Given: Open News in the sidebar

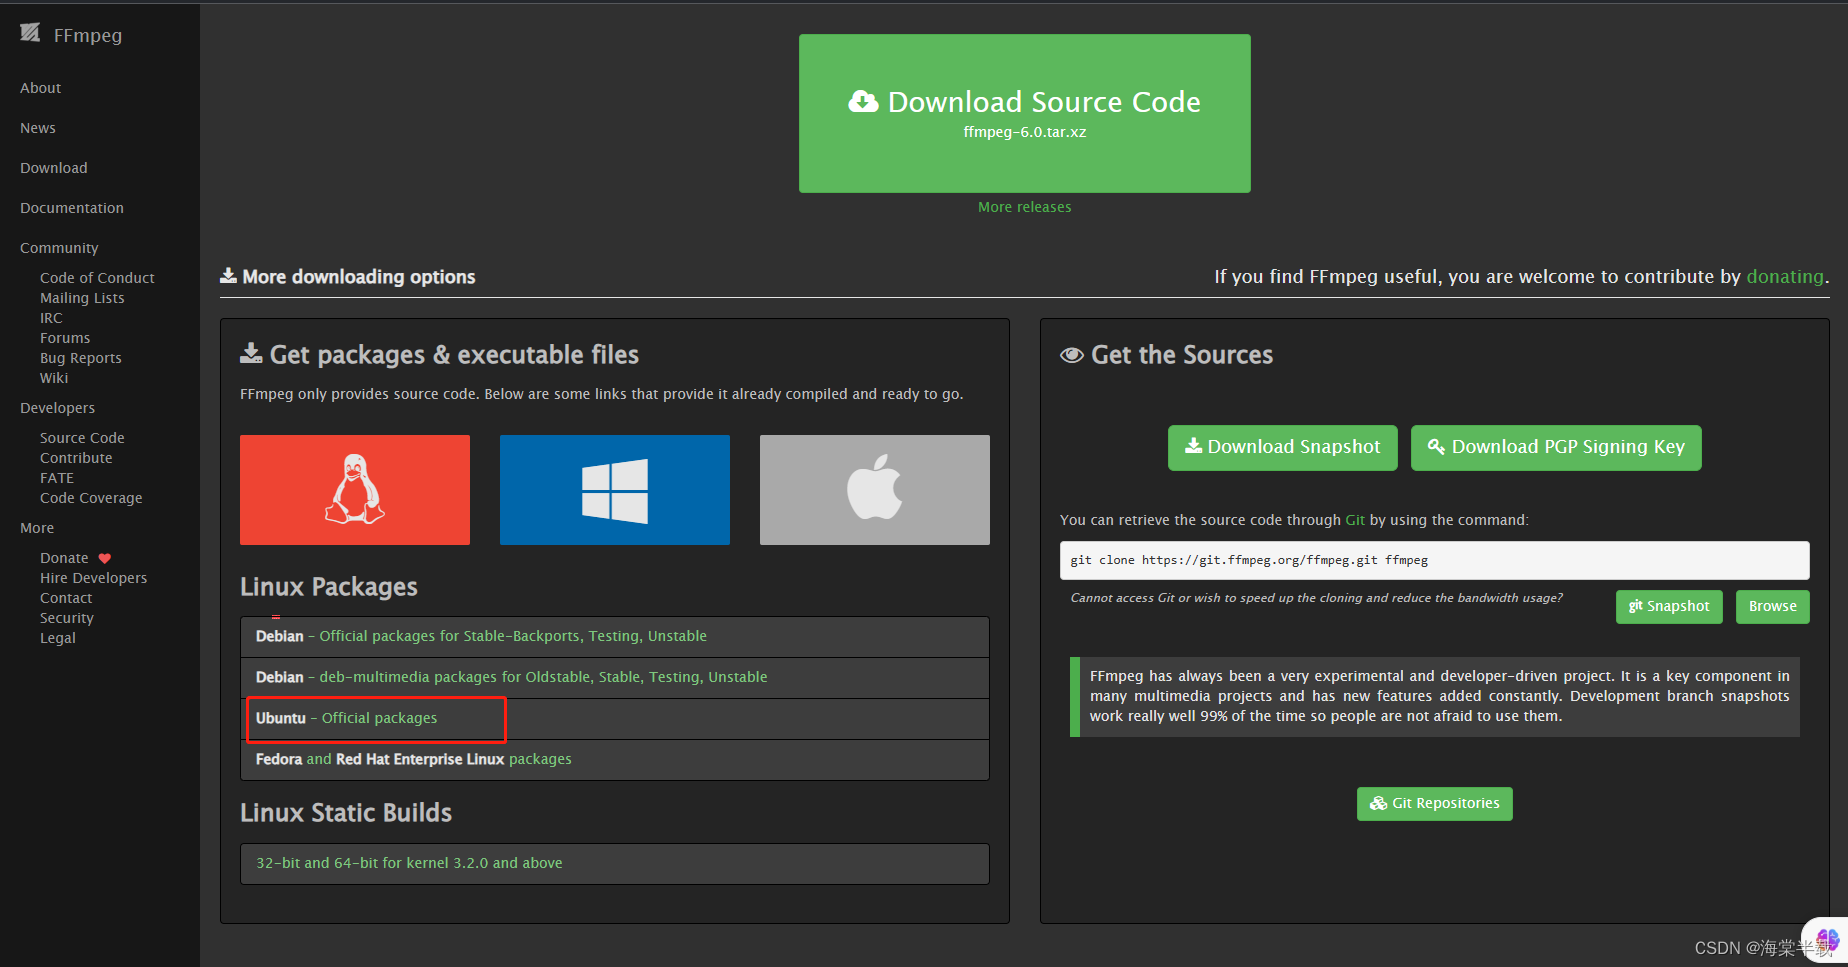Looking at the screenshot, I should click(x=38, y=128).
